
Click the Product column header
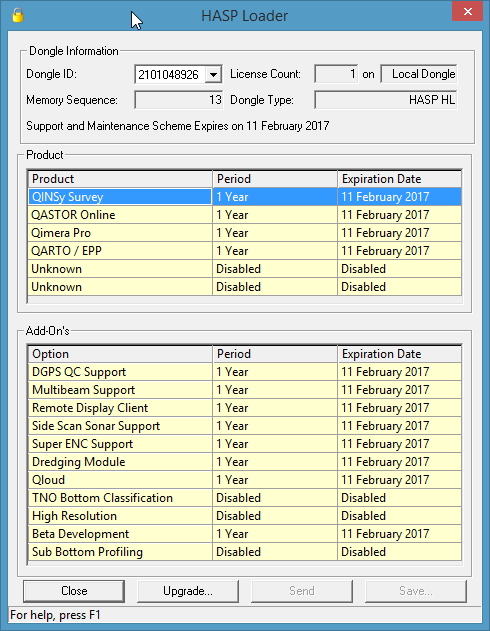120,179
